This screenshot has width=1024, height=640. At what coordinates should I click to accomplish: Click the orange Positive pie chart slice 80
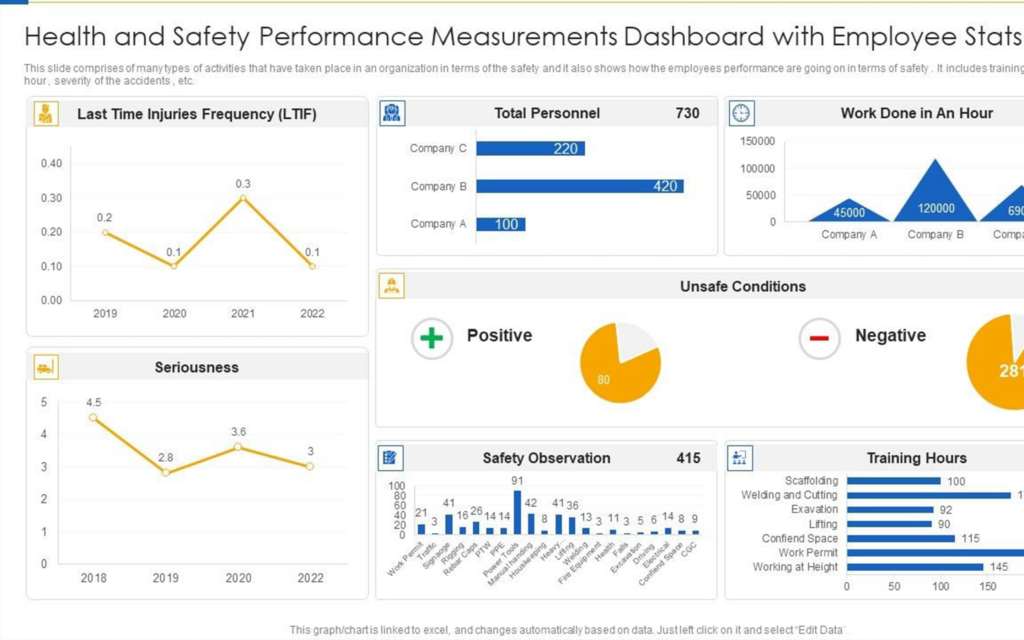coord(615,375)
